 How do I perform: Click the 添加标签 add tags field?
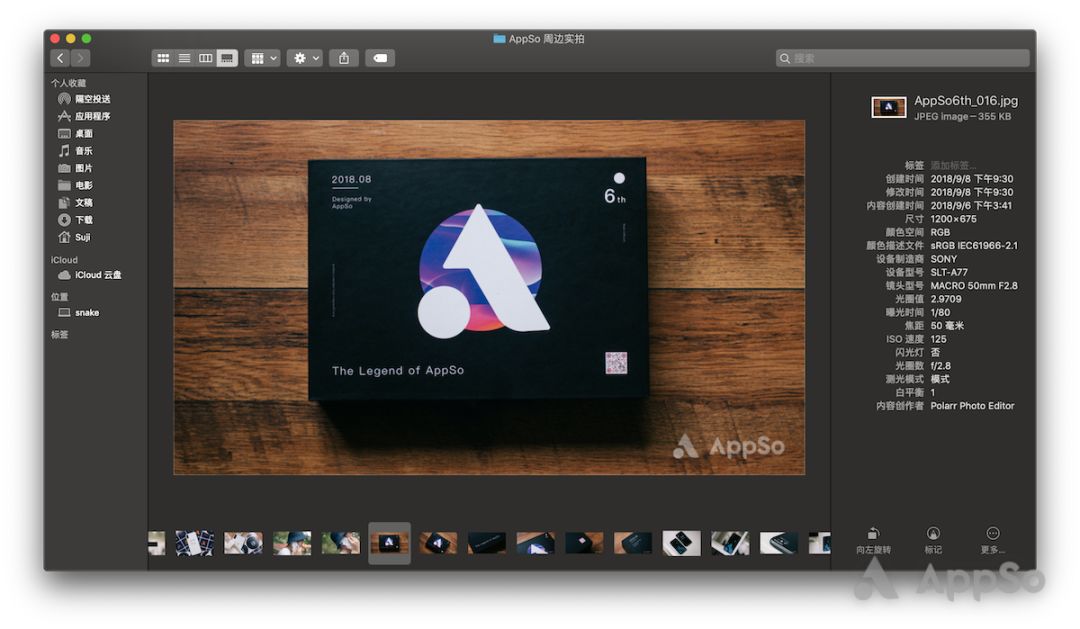tap(953, 165)
